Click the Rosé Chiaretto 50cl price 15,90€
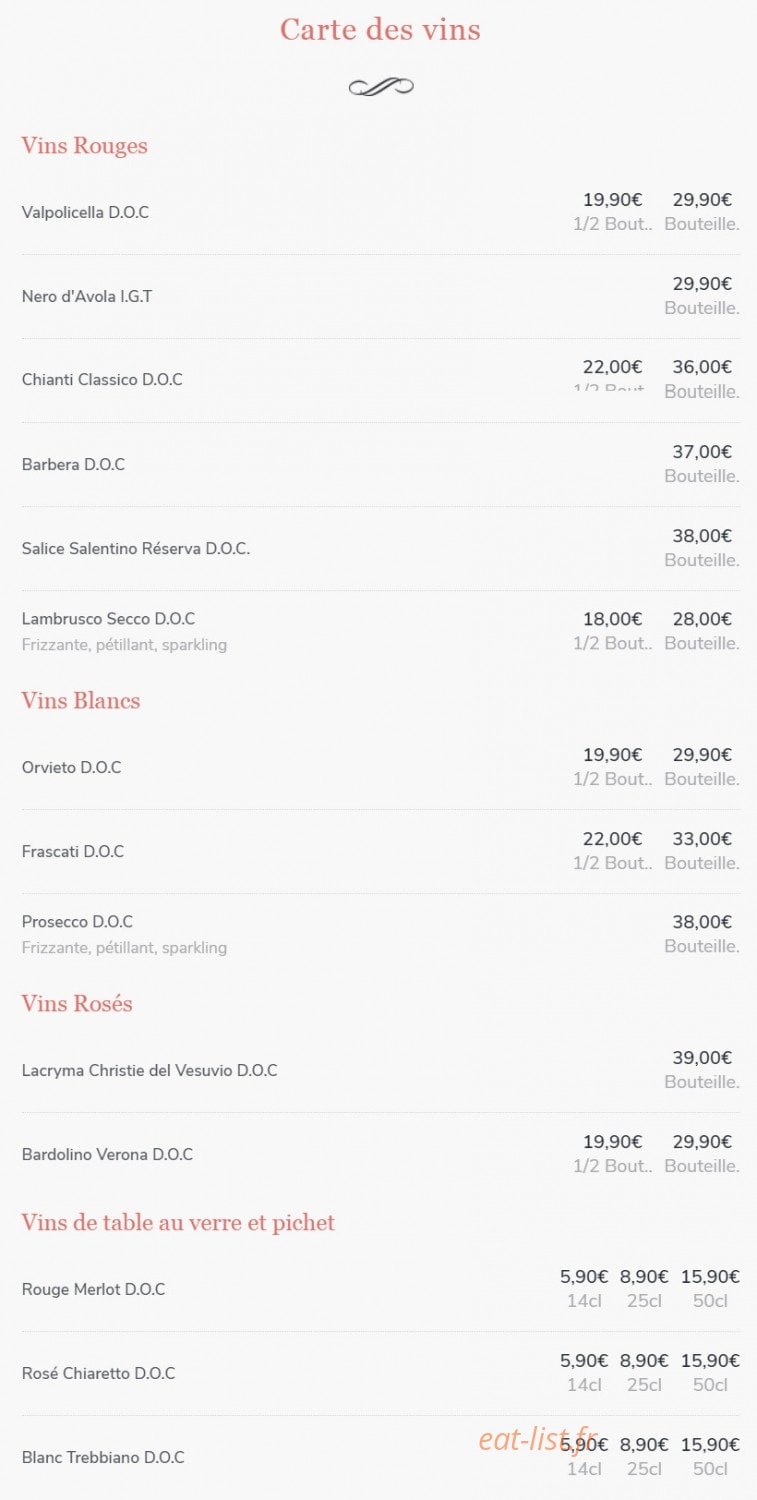This screenshot has width=757, height=1500. 710,1361
